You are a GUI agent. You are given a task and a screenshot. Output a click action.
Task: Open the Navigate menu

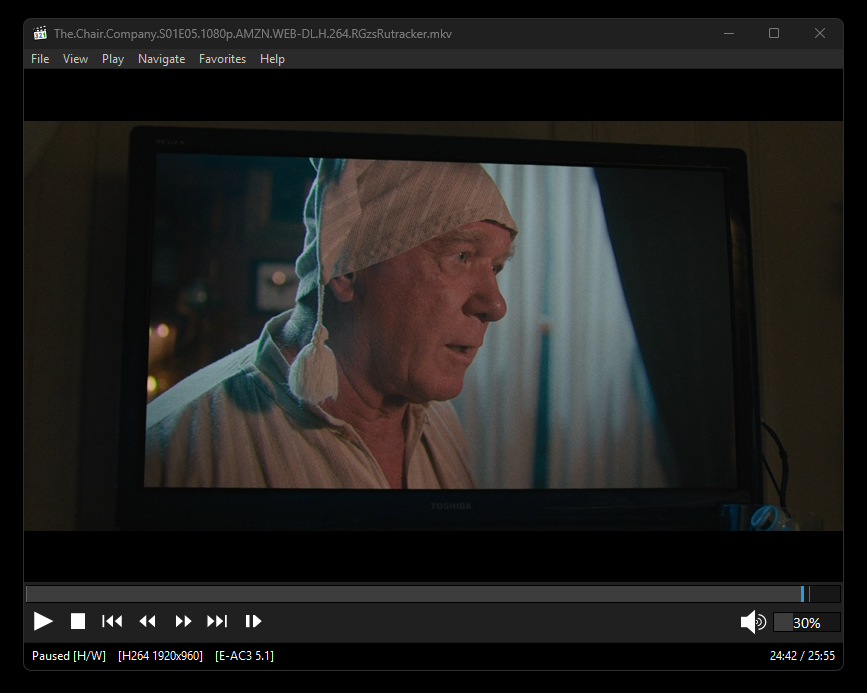point(161,59)
